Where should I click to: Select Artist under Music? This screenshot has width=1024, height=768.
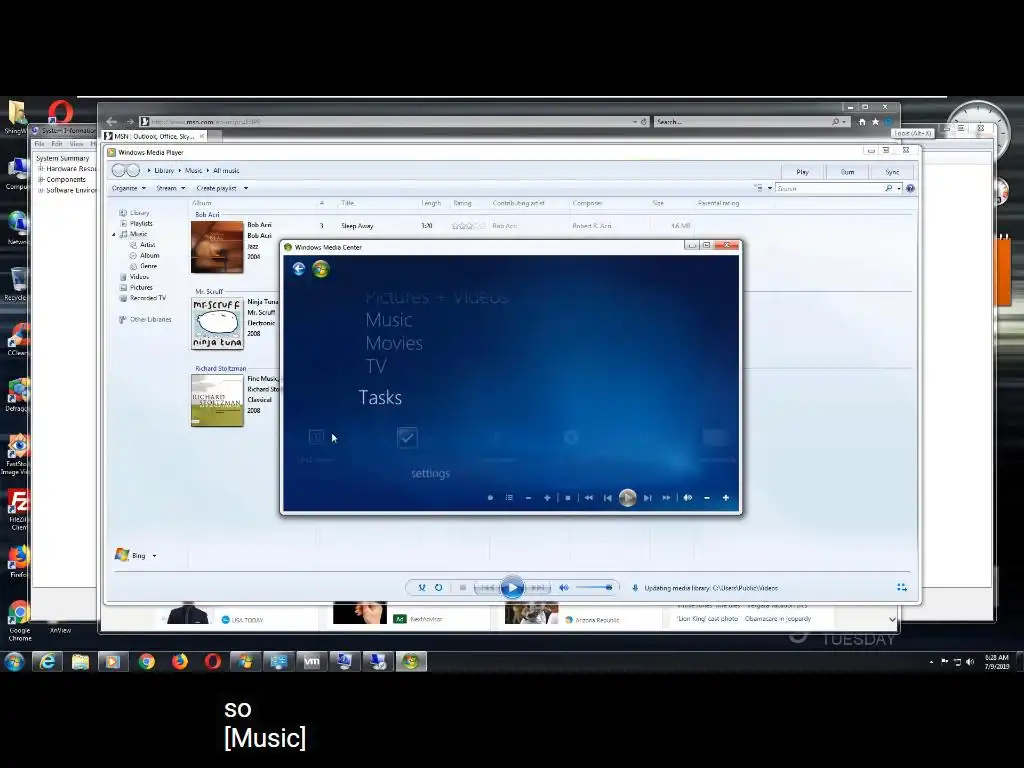[x=148, y=245]
